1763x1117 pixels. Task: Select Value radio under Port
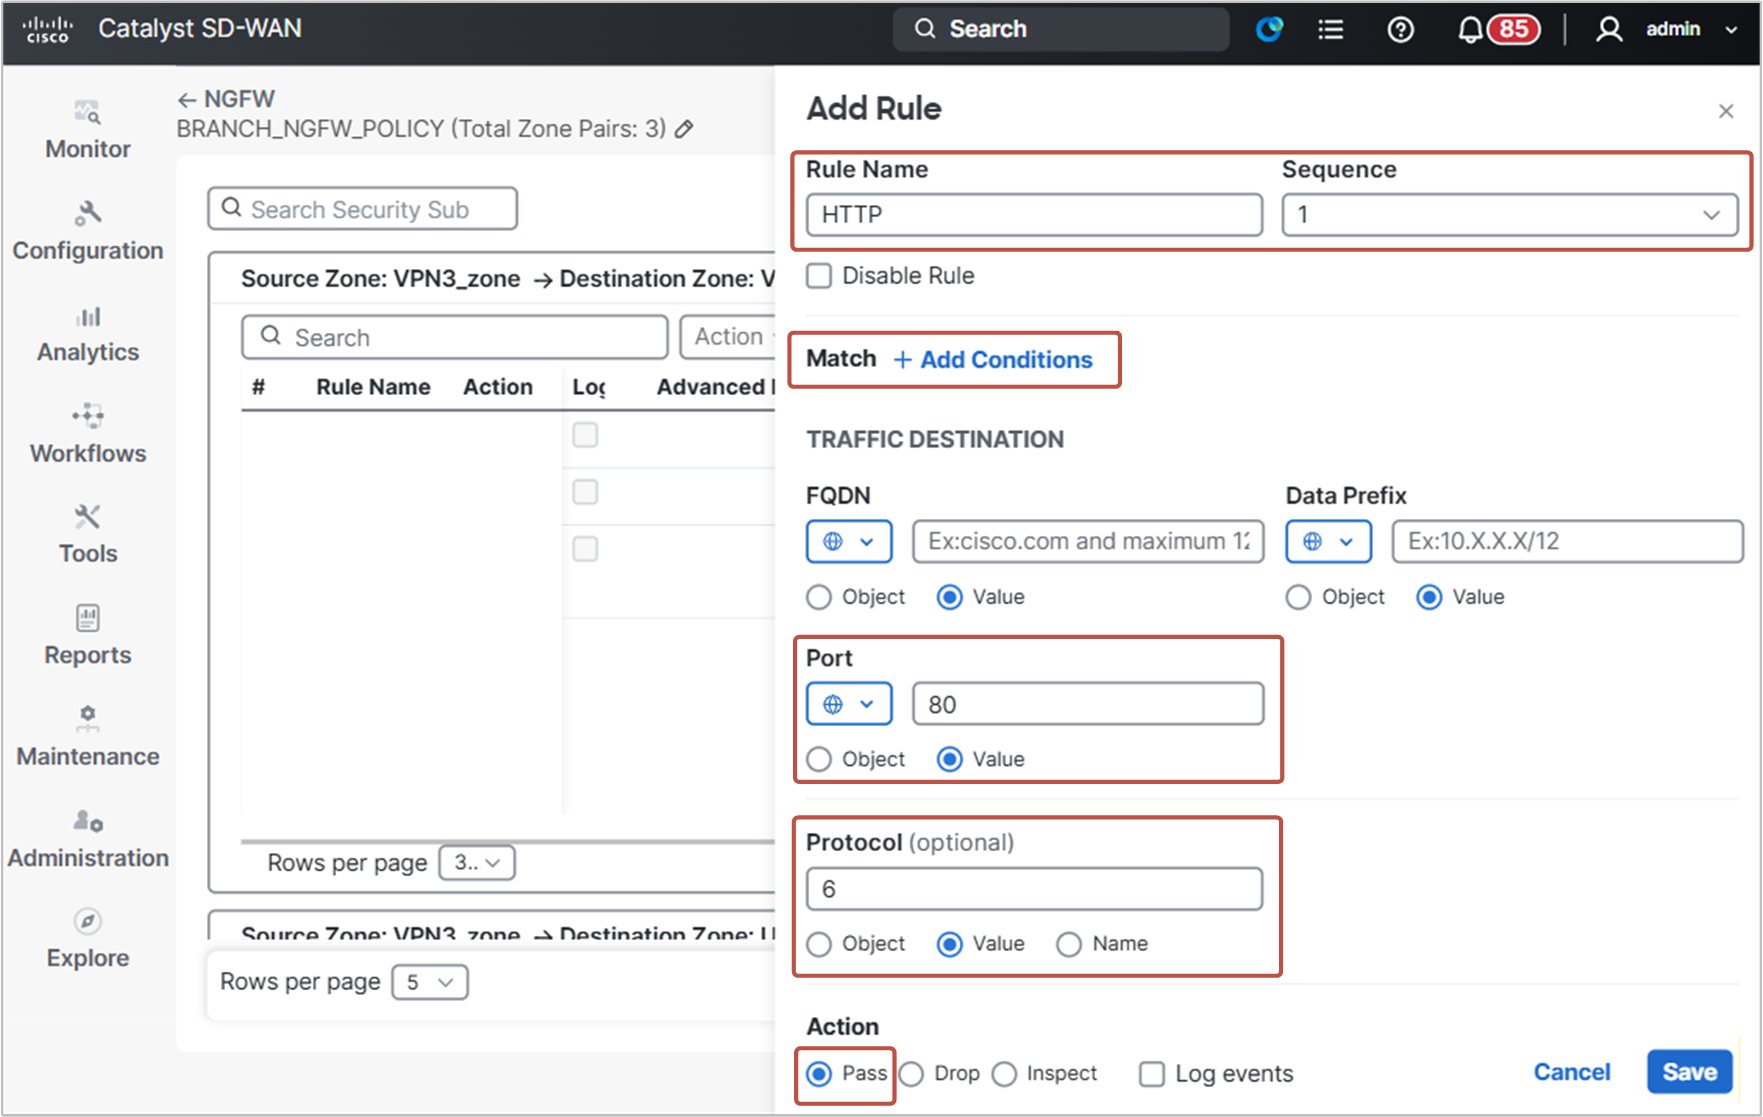pyautogui.click(x=950, y=760)
